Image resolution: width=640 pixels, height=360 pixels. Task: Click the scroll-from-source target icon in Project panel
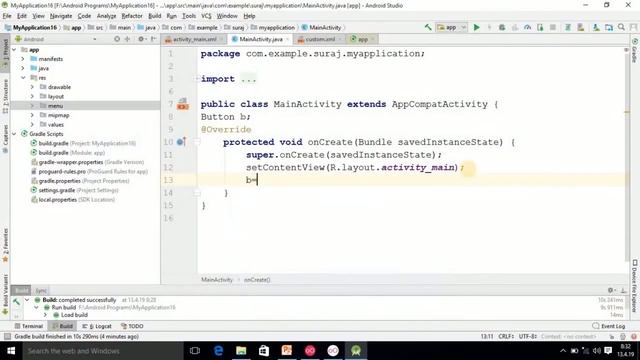point(117,39)
